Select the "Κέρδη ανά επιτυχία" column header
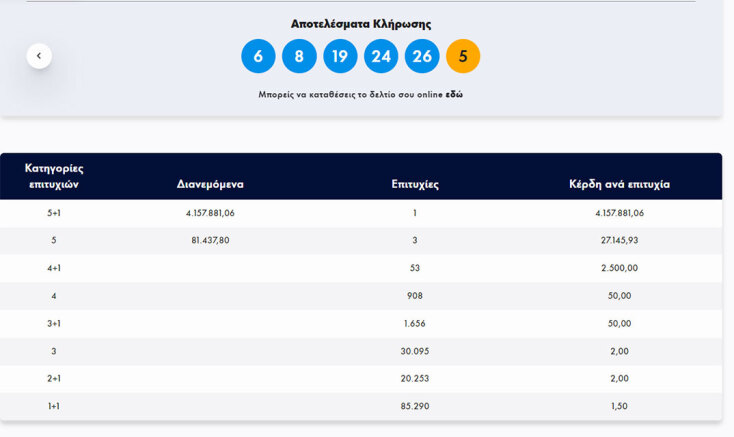This screenshot has width=734, height=437. (x=619, y=185)
